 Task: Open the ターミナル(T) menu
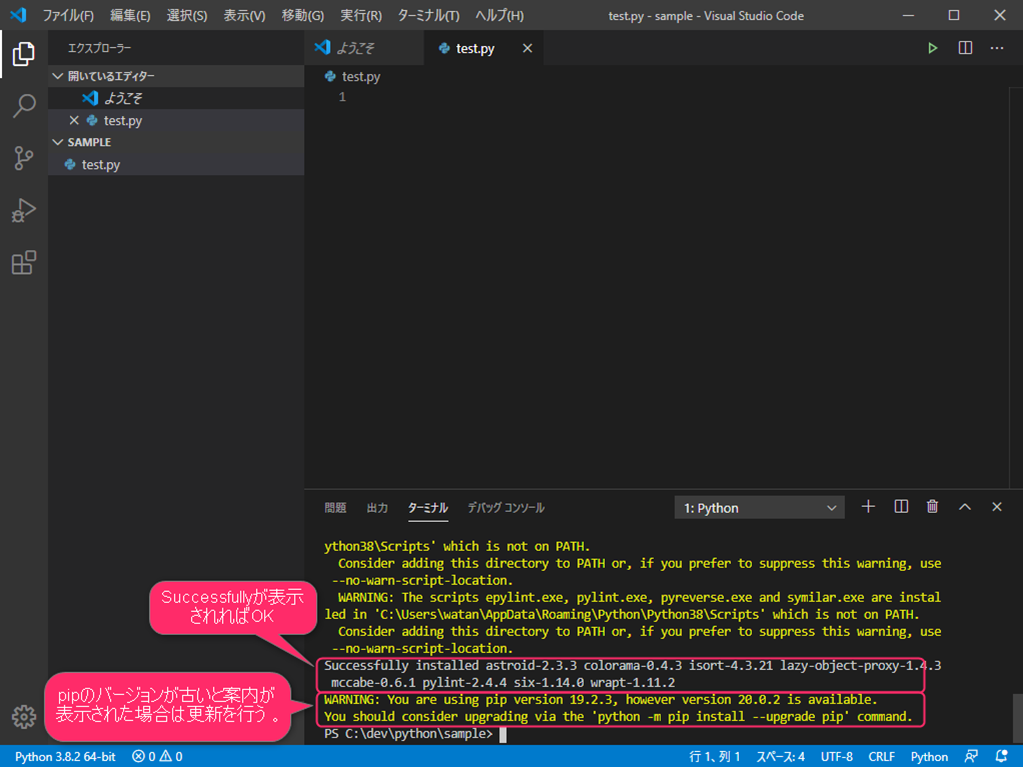pos(429,15)
